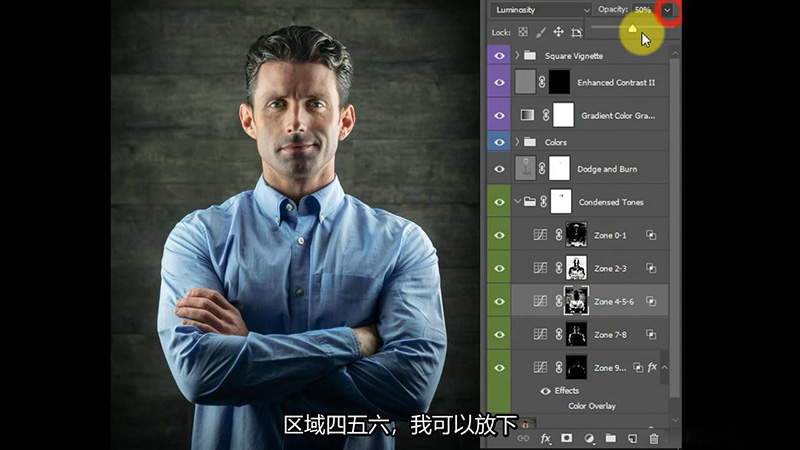Viewport: 800px width, 450px height.
Task: Move the opacity slider triangle handle
Action: [x=632, y=29]
